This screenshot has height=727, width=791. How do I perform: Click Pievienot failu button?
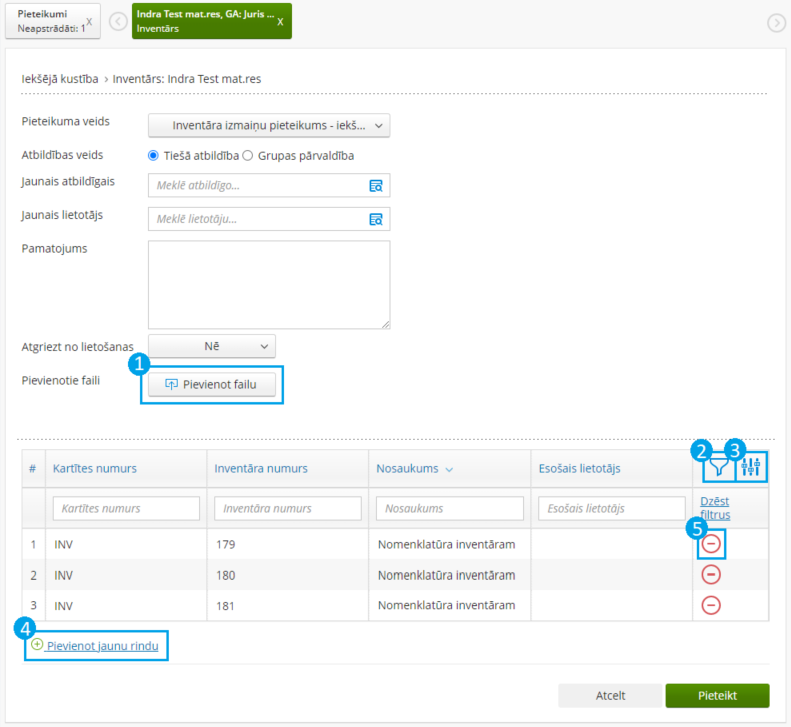click(x=212, y=384)
